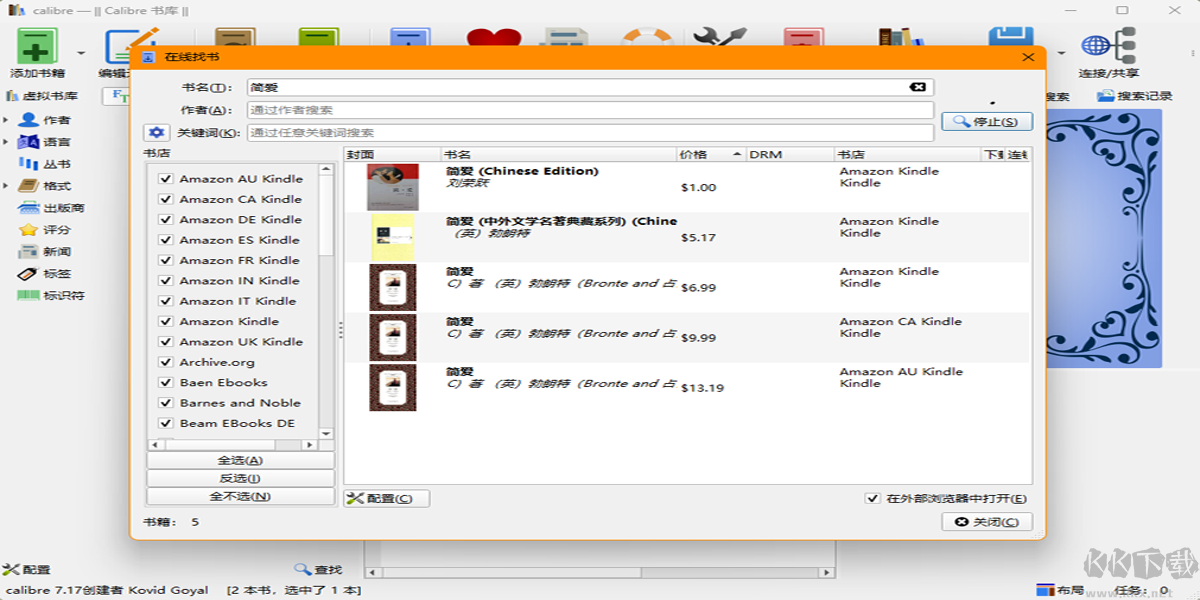Expand the Authors tree node
This screenshot has width=1200, height=600.
click(6, 120)
